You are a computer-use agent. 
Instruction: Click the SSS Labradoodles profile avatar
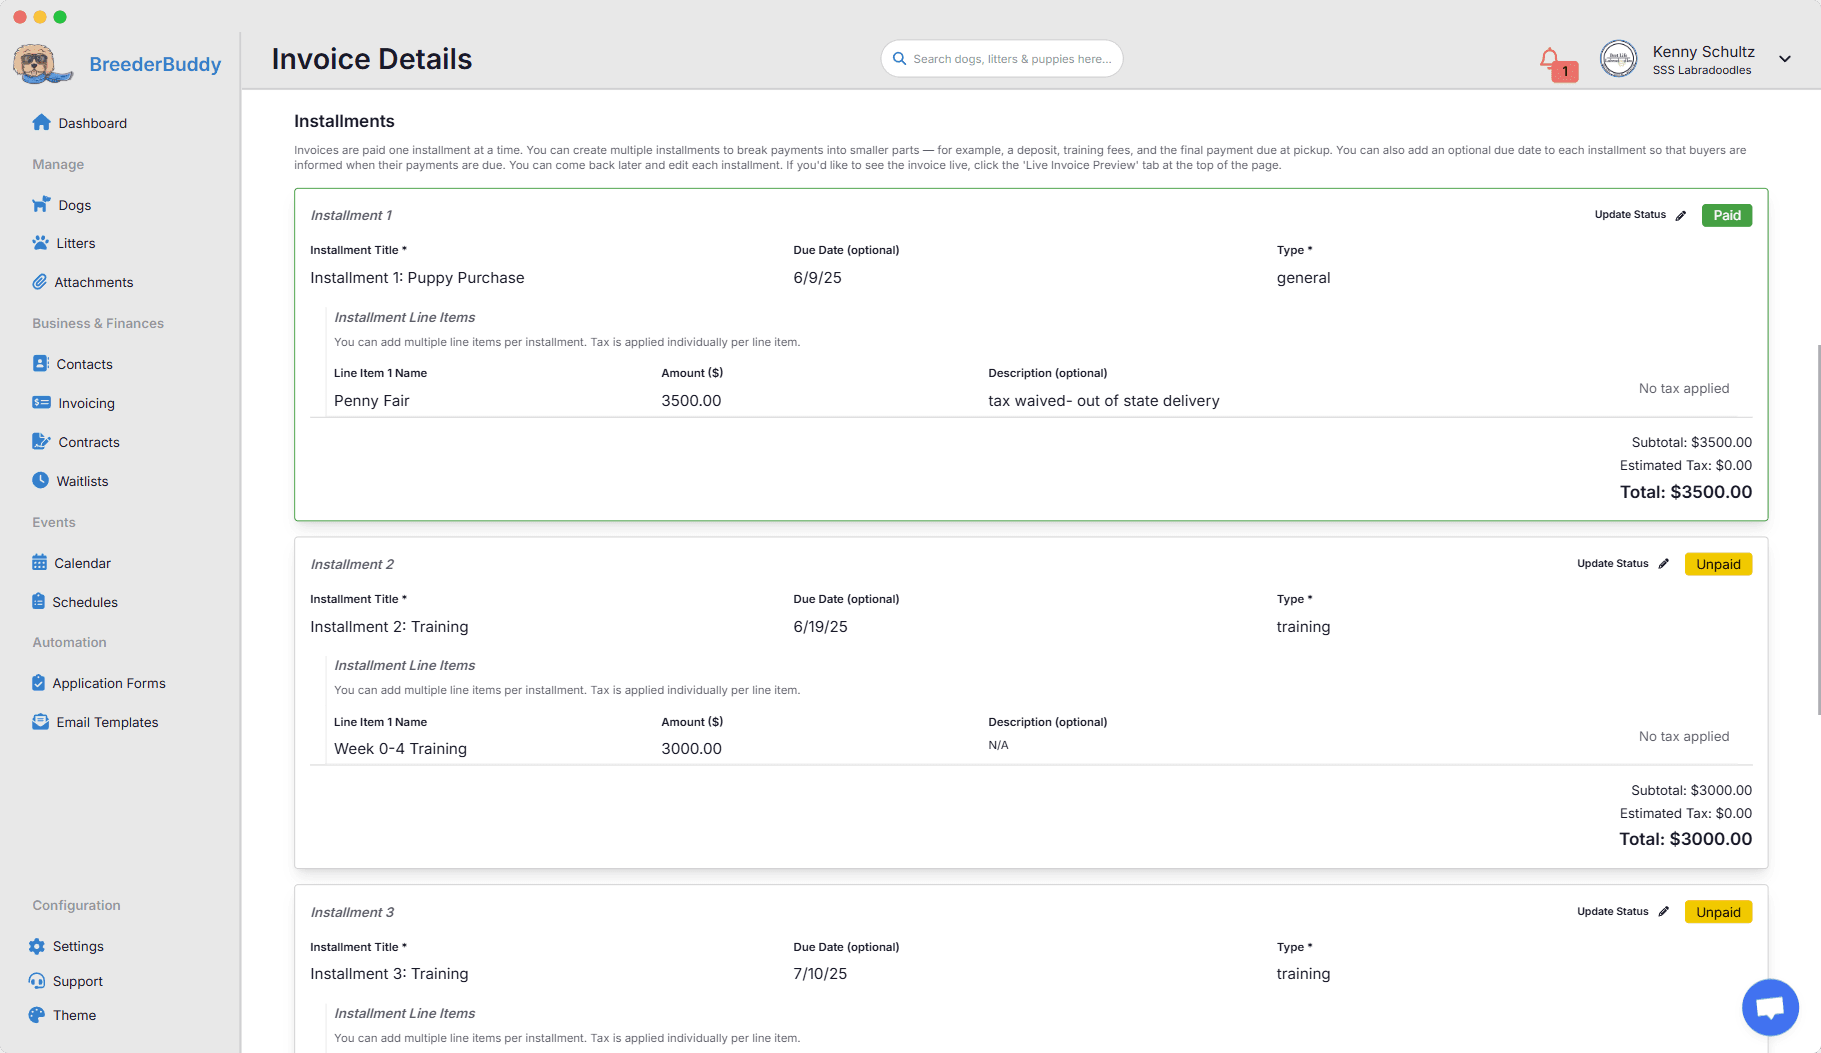click(1618, 59)
